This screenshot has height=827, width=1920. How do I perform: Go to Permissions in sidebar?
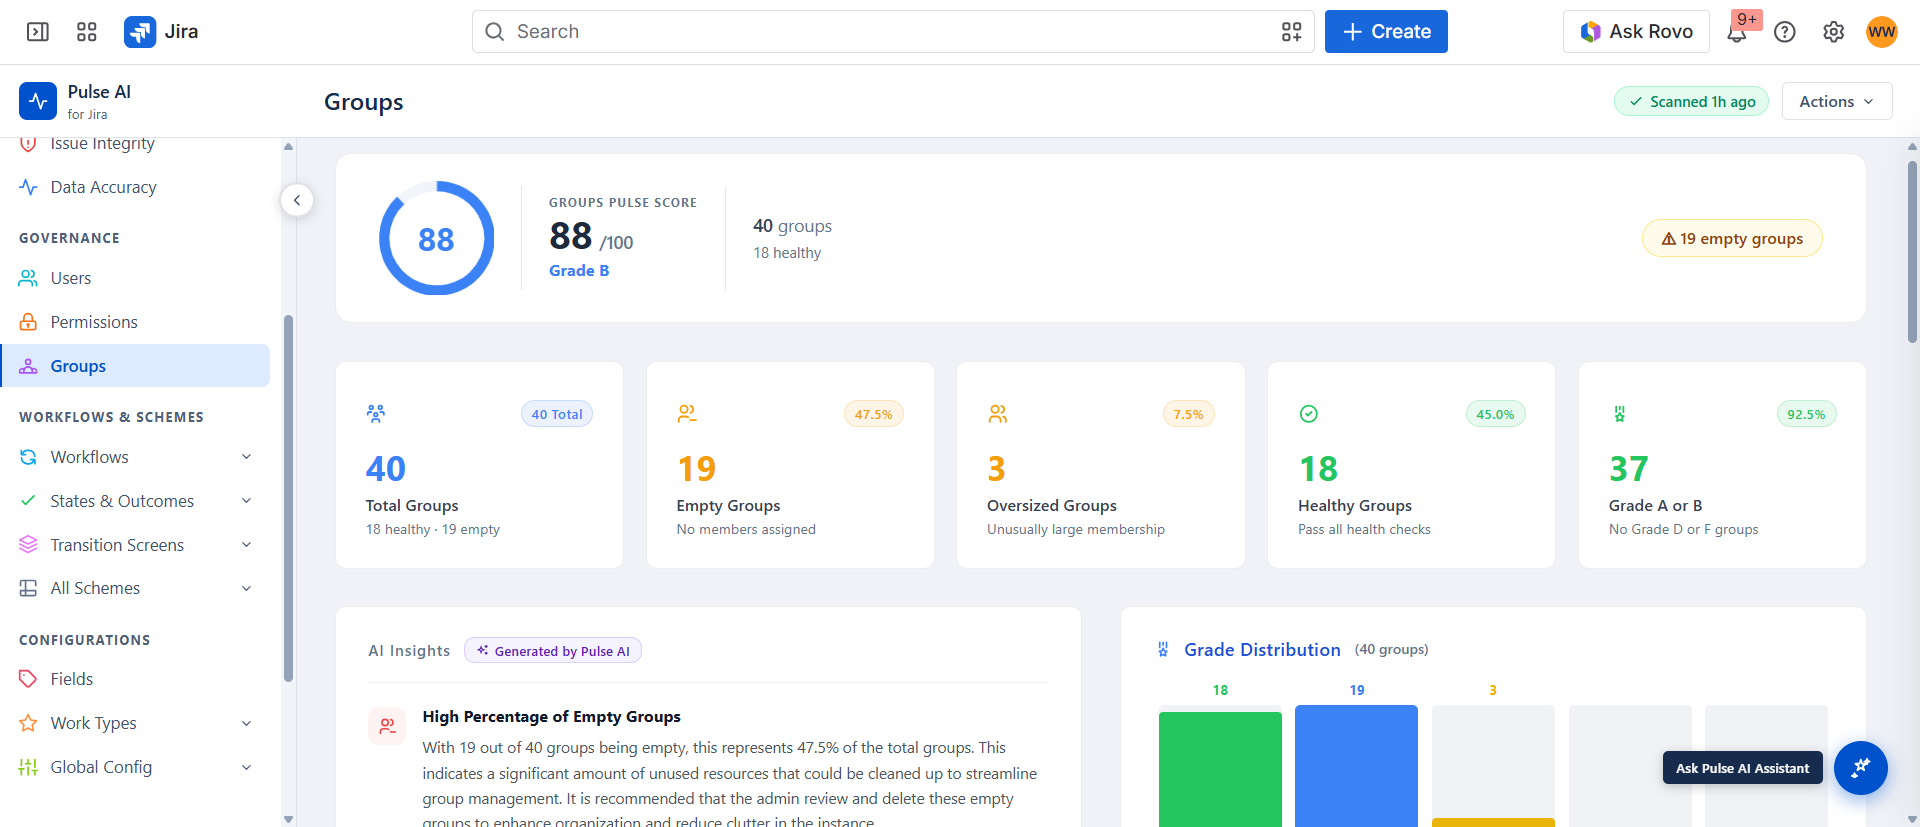point(135,322)
